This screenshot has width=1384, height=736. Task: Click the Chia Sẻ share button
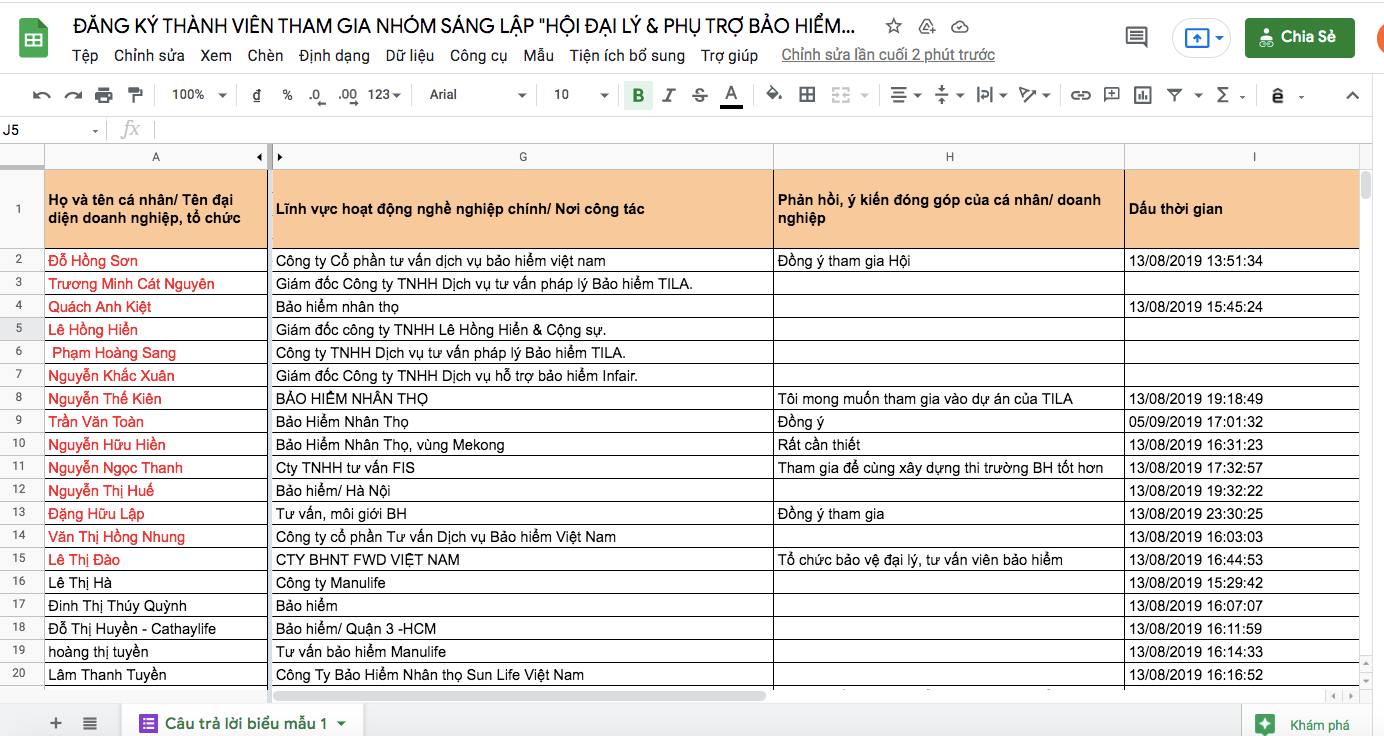click(x=1299, y=37)
